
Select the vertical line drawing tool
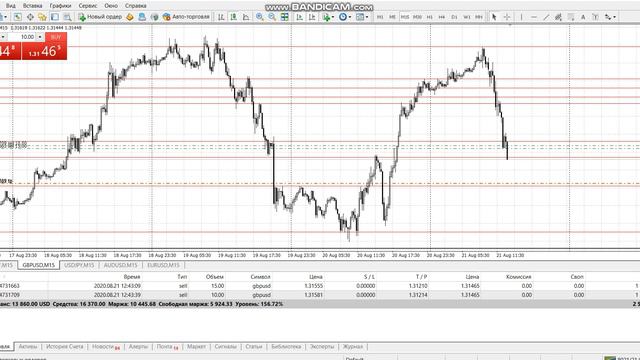coord(521,17)
